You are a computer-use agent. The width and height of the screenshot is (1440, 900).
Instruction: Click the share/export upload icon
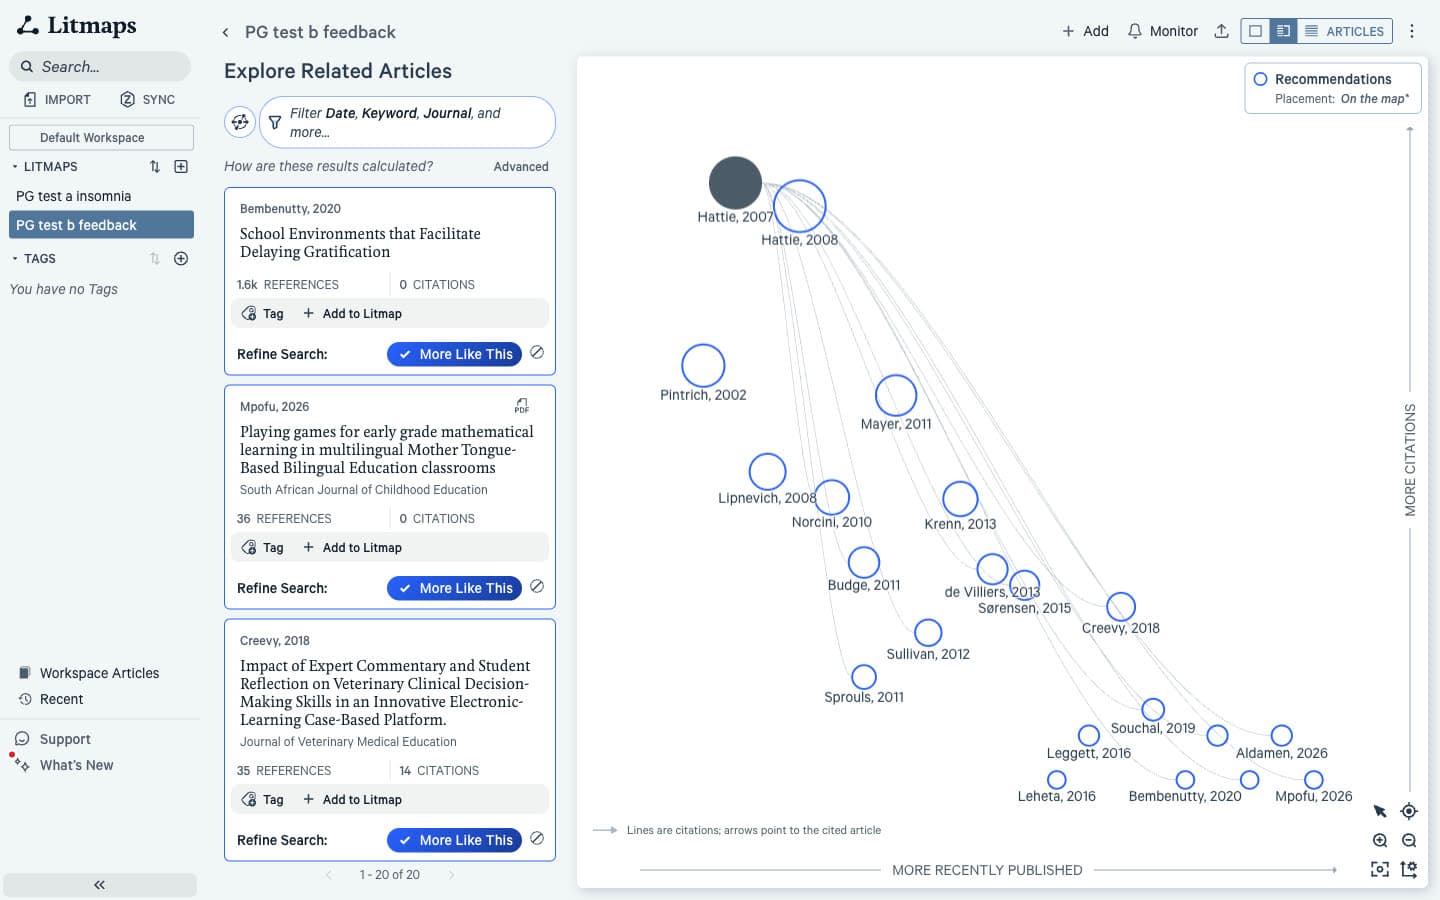pyautogui.click(x=1221, y=31)
